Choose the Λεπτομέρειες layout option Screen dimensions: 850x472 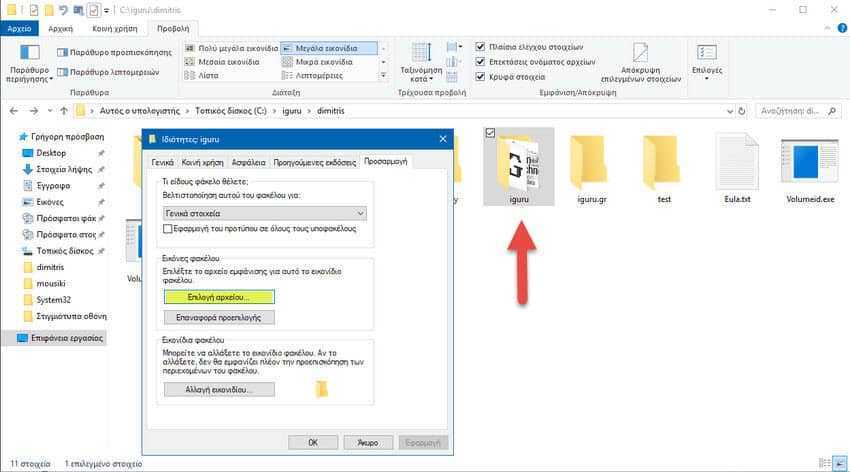point(312,75)
